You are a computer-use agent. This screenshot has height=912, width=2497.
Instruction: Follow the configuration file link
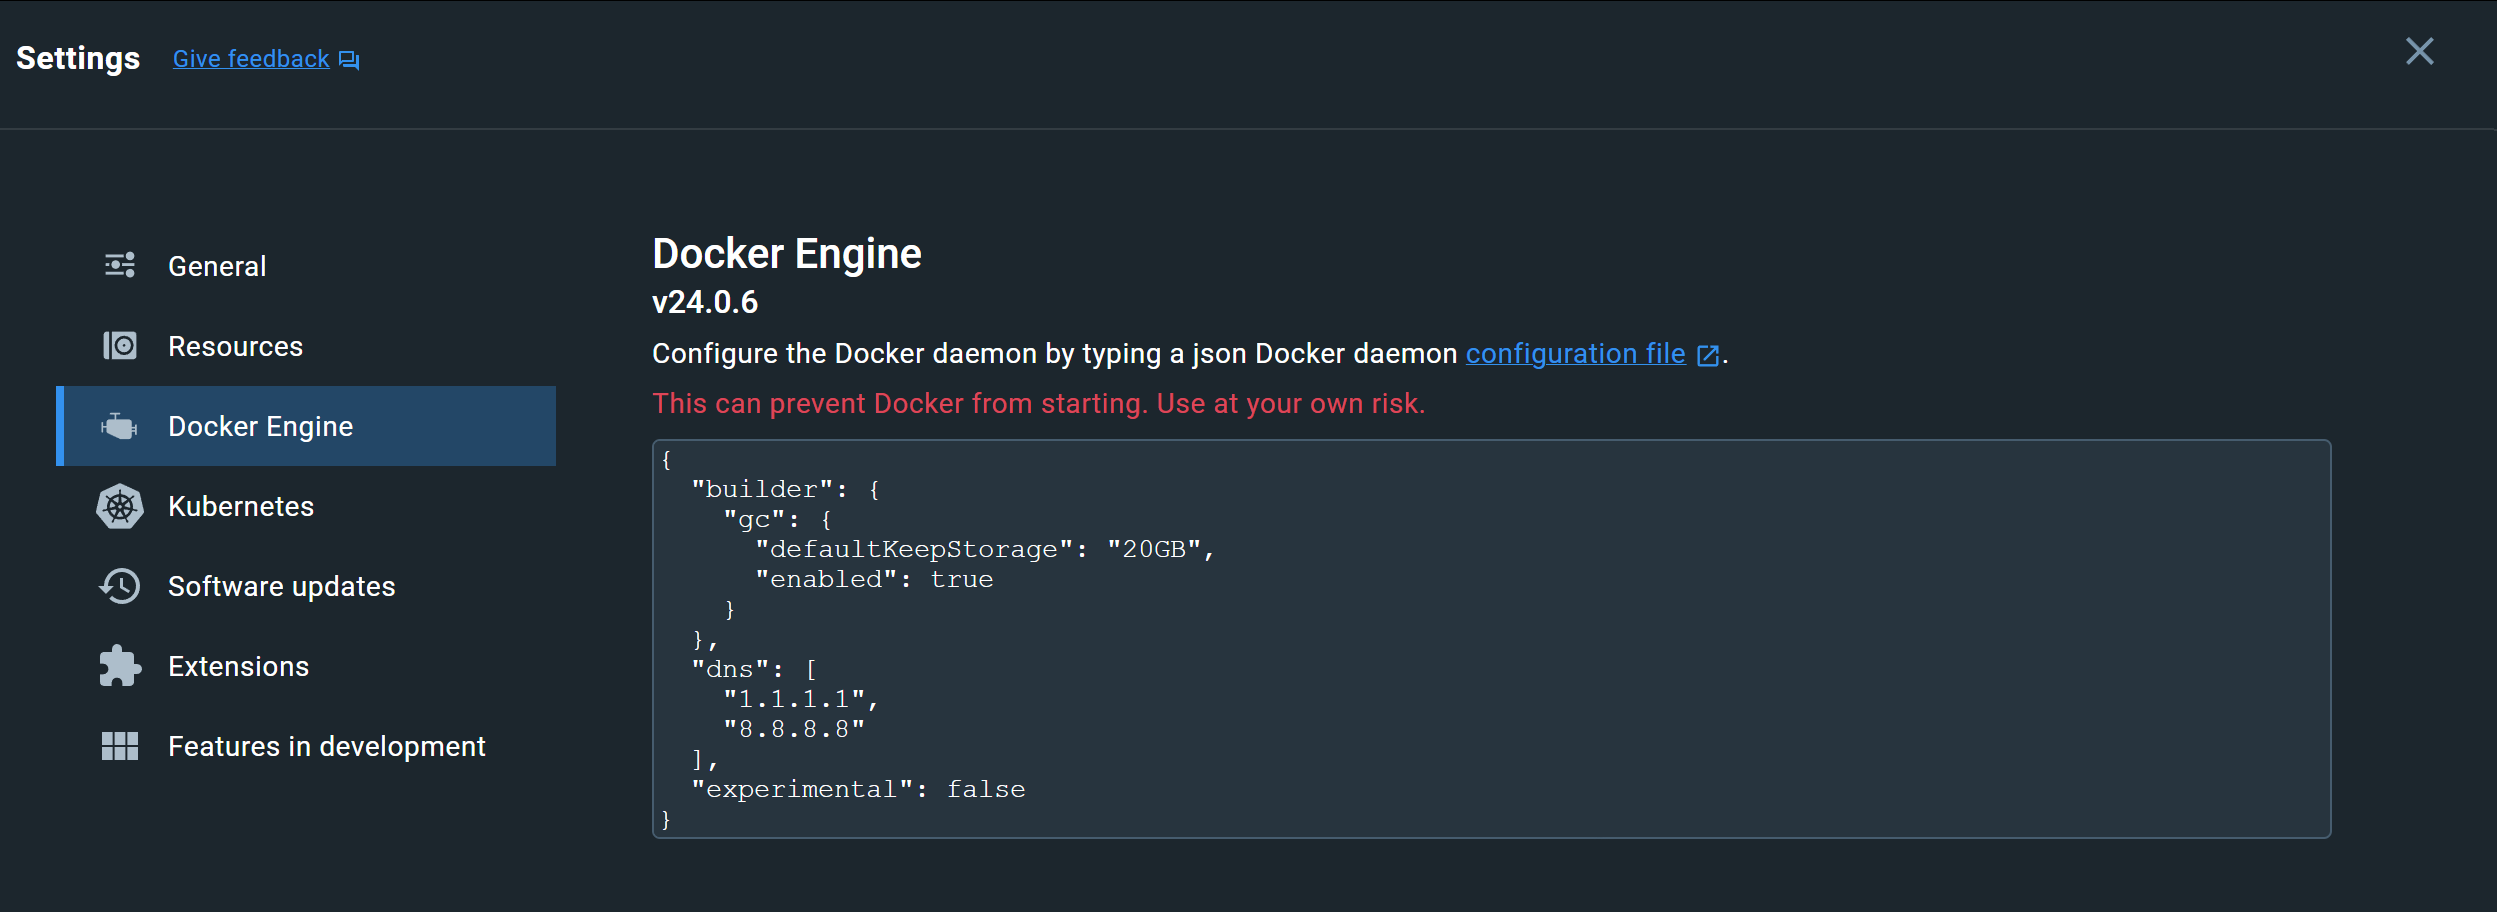tap(1575, 354)
